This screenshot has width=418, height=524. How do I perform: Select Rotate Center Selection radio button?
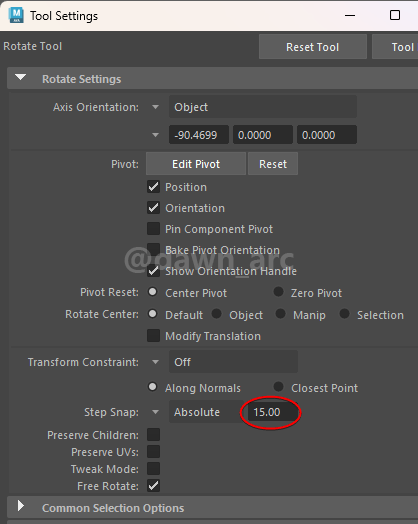(344, 314)
